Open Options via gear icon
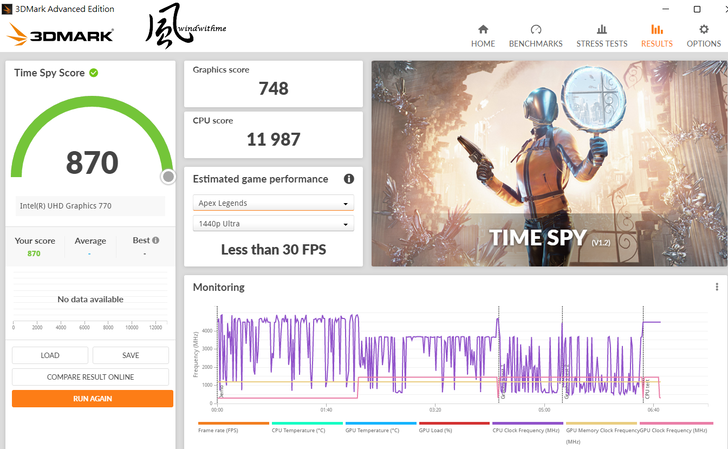Screen dimensions: 728x449 pyautogui.click(x=704, y=29)
